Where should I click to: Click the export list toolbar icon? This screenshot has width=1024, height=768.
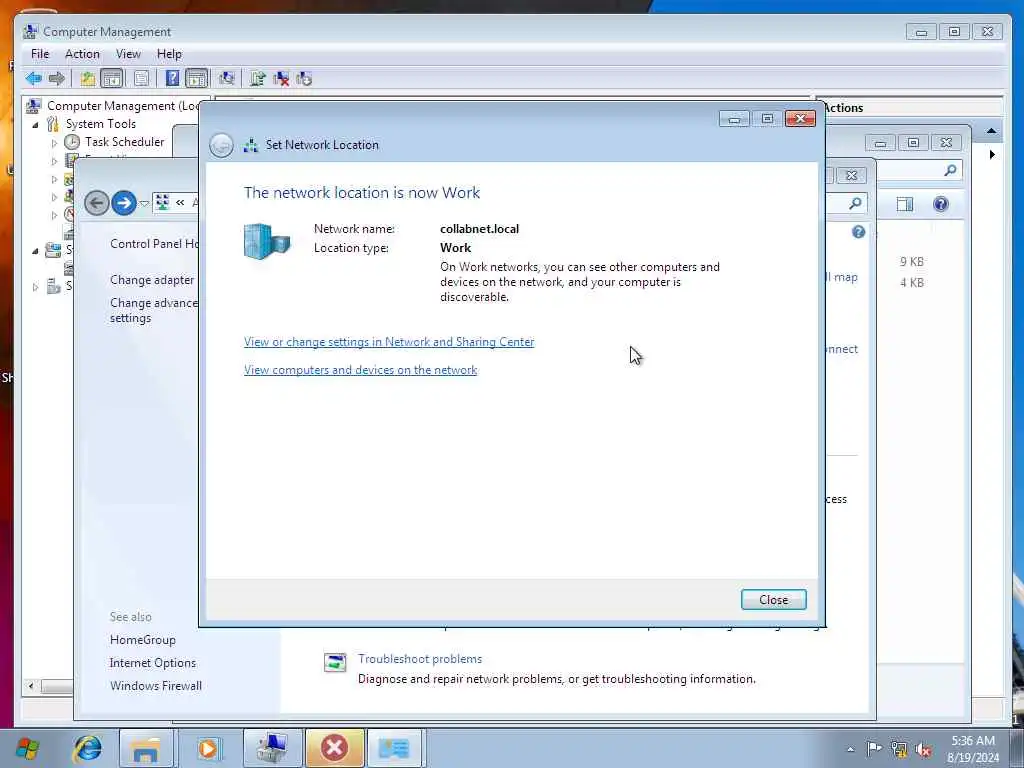point(257,79)
